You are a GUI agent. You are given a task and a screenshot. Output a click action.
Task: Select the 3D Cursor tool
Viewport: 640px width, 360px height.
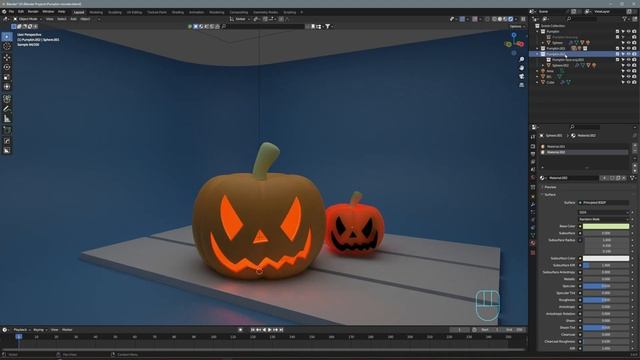pos(7,47)
